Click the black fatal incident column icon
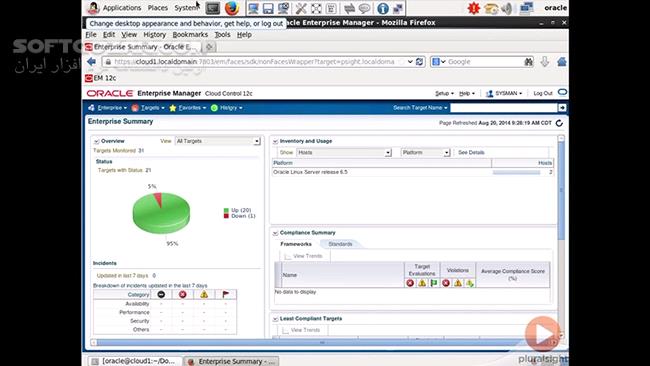 click(x=161, y=294)
